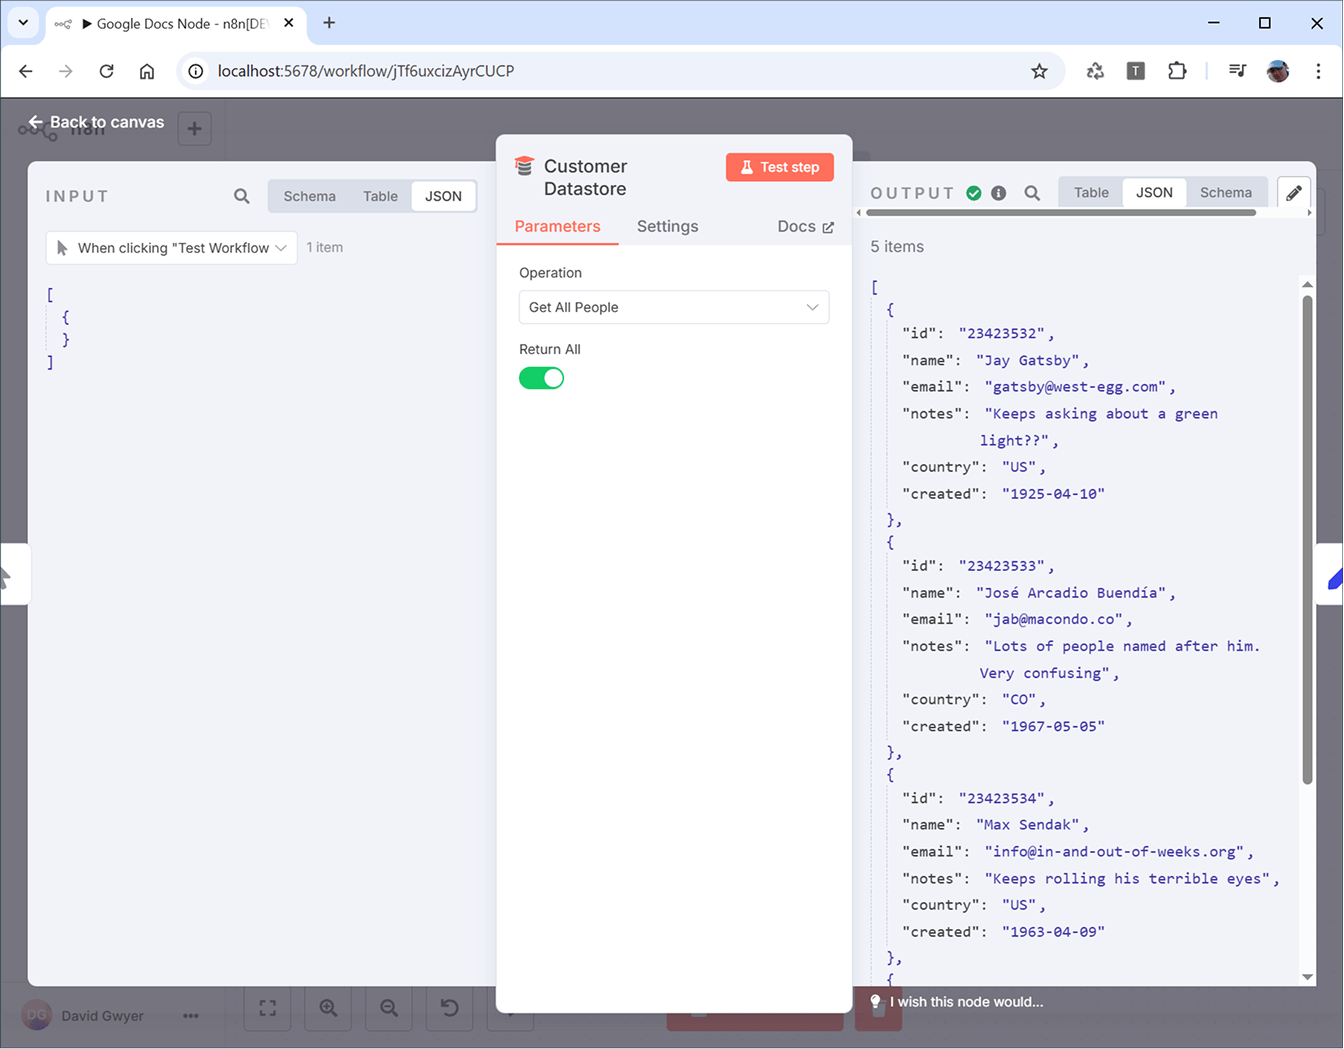The height and width of the screenshot is (1049, 1344).
Task: Close the Google Docs Node tab
Action: point(289,22)
